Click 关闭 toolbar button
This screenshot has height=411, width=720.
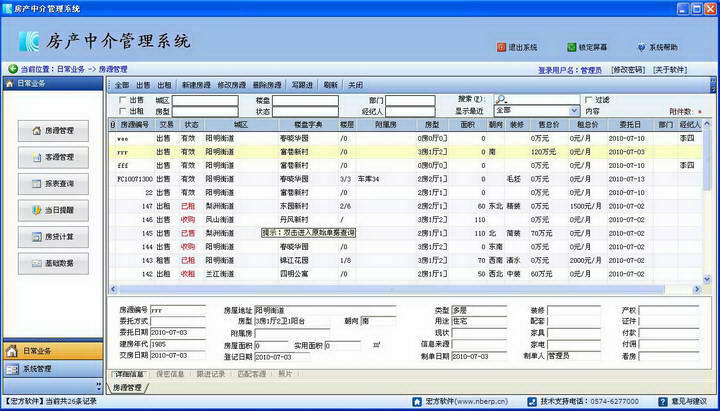355,85
